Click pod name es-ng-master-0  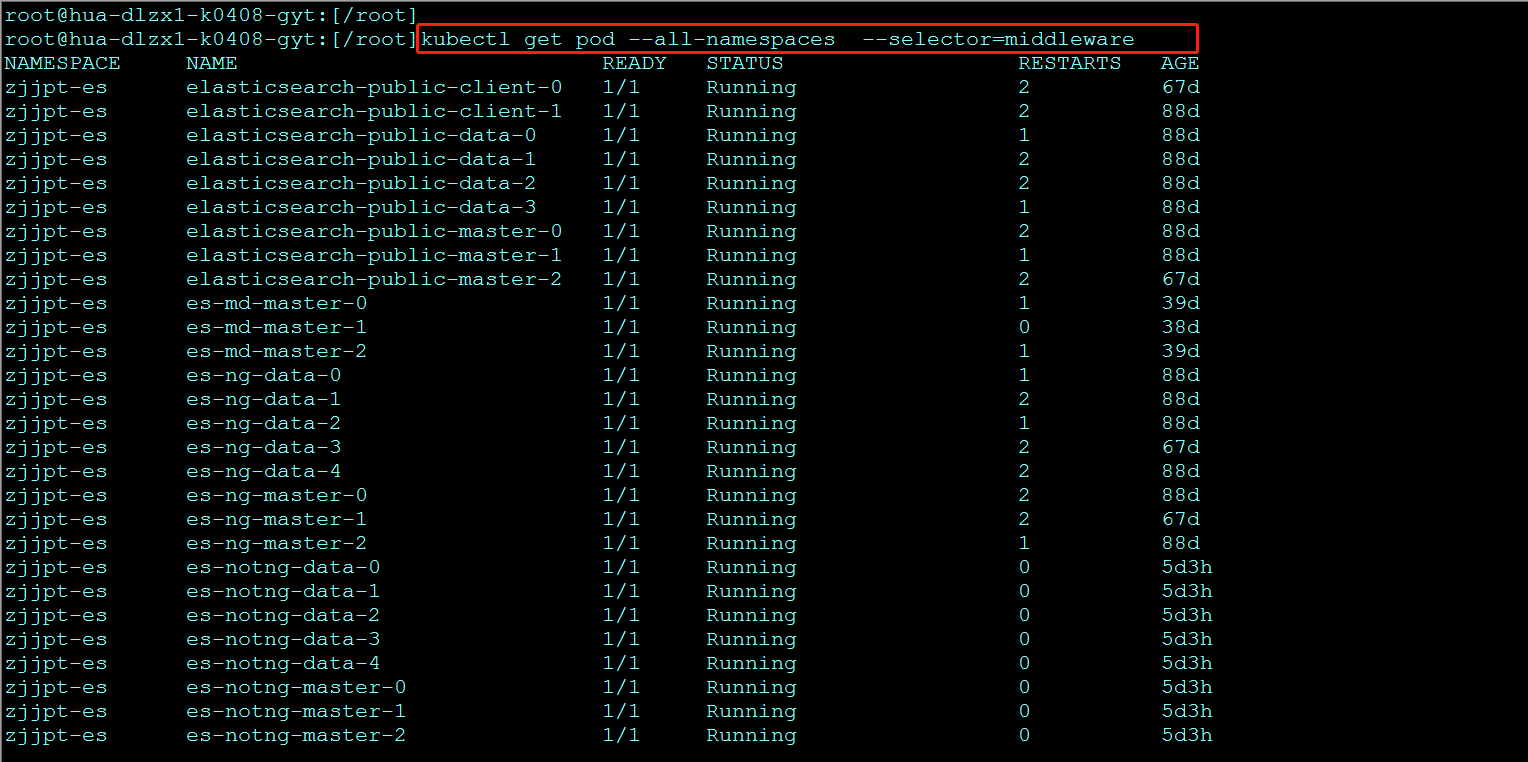(x=277, y=495)
